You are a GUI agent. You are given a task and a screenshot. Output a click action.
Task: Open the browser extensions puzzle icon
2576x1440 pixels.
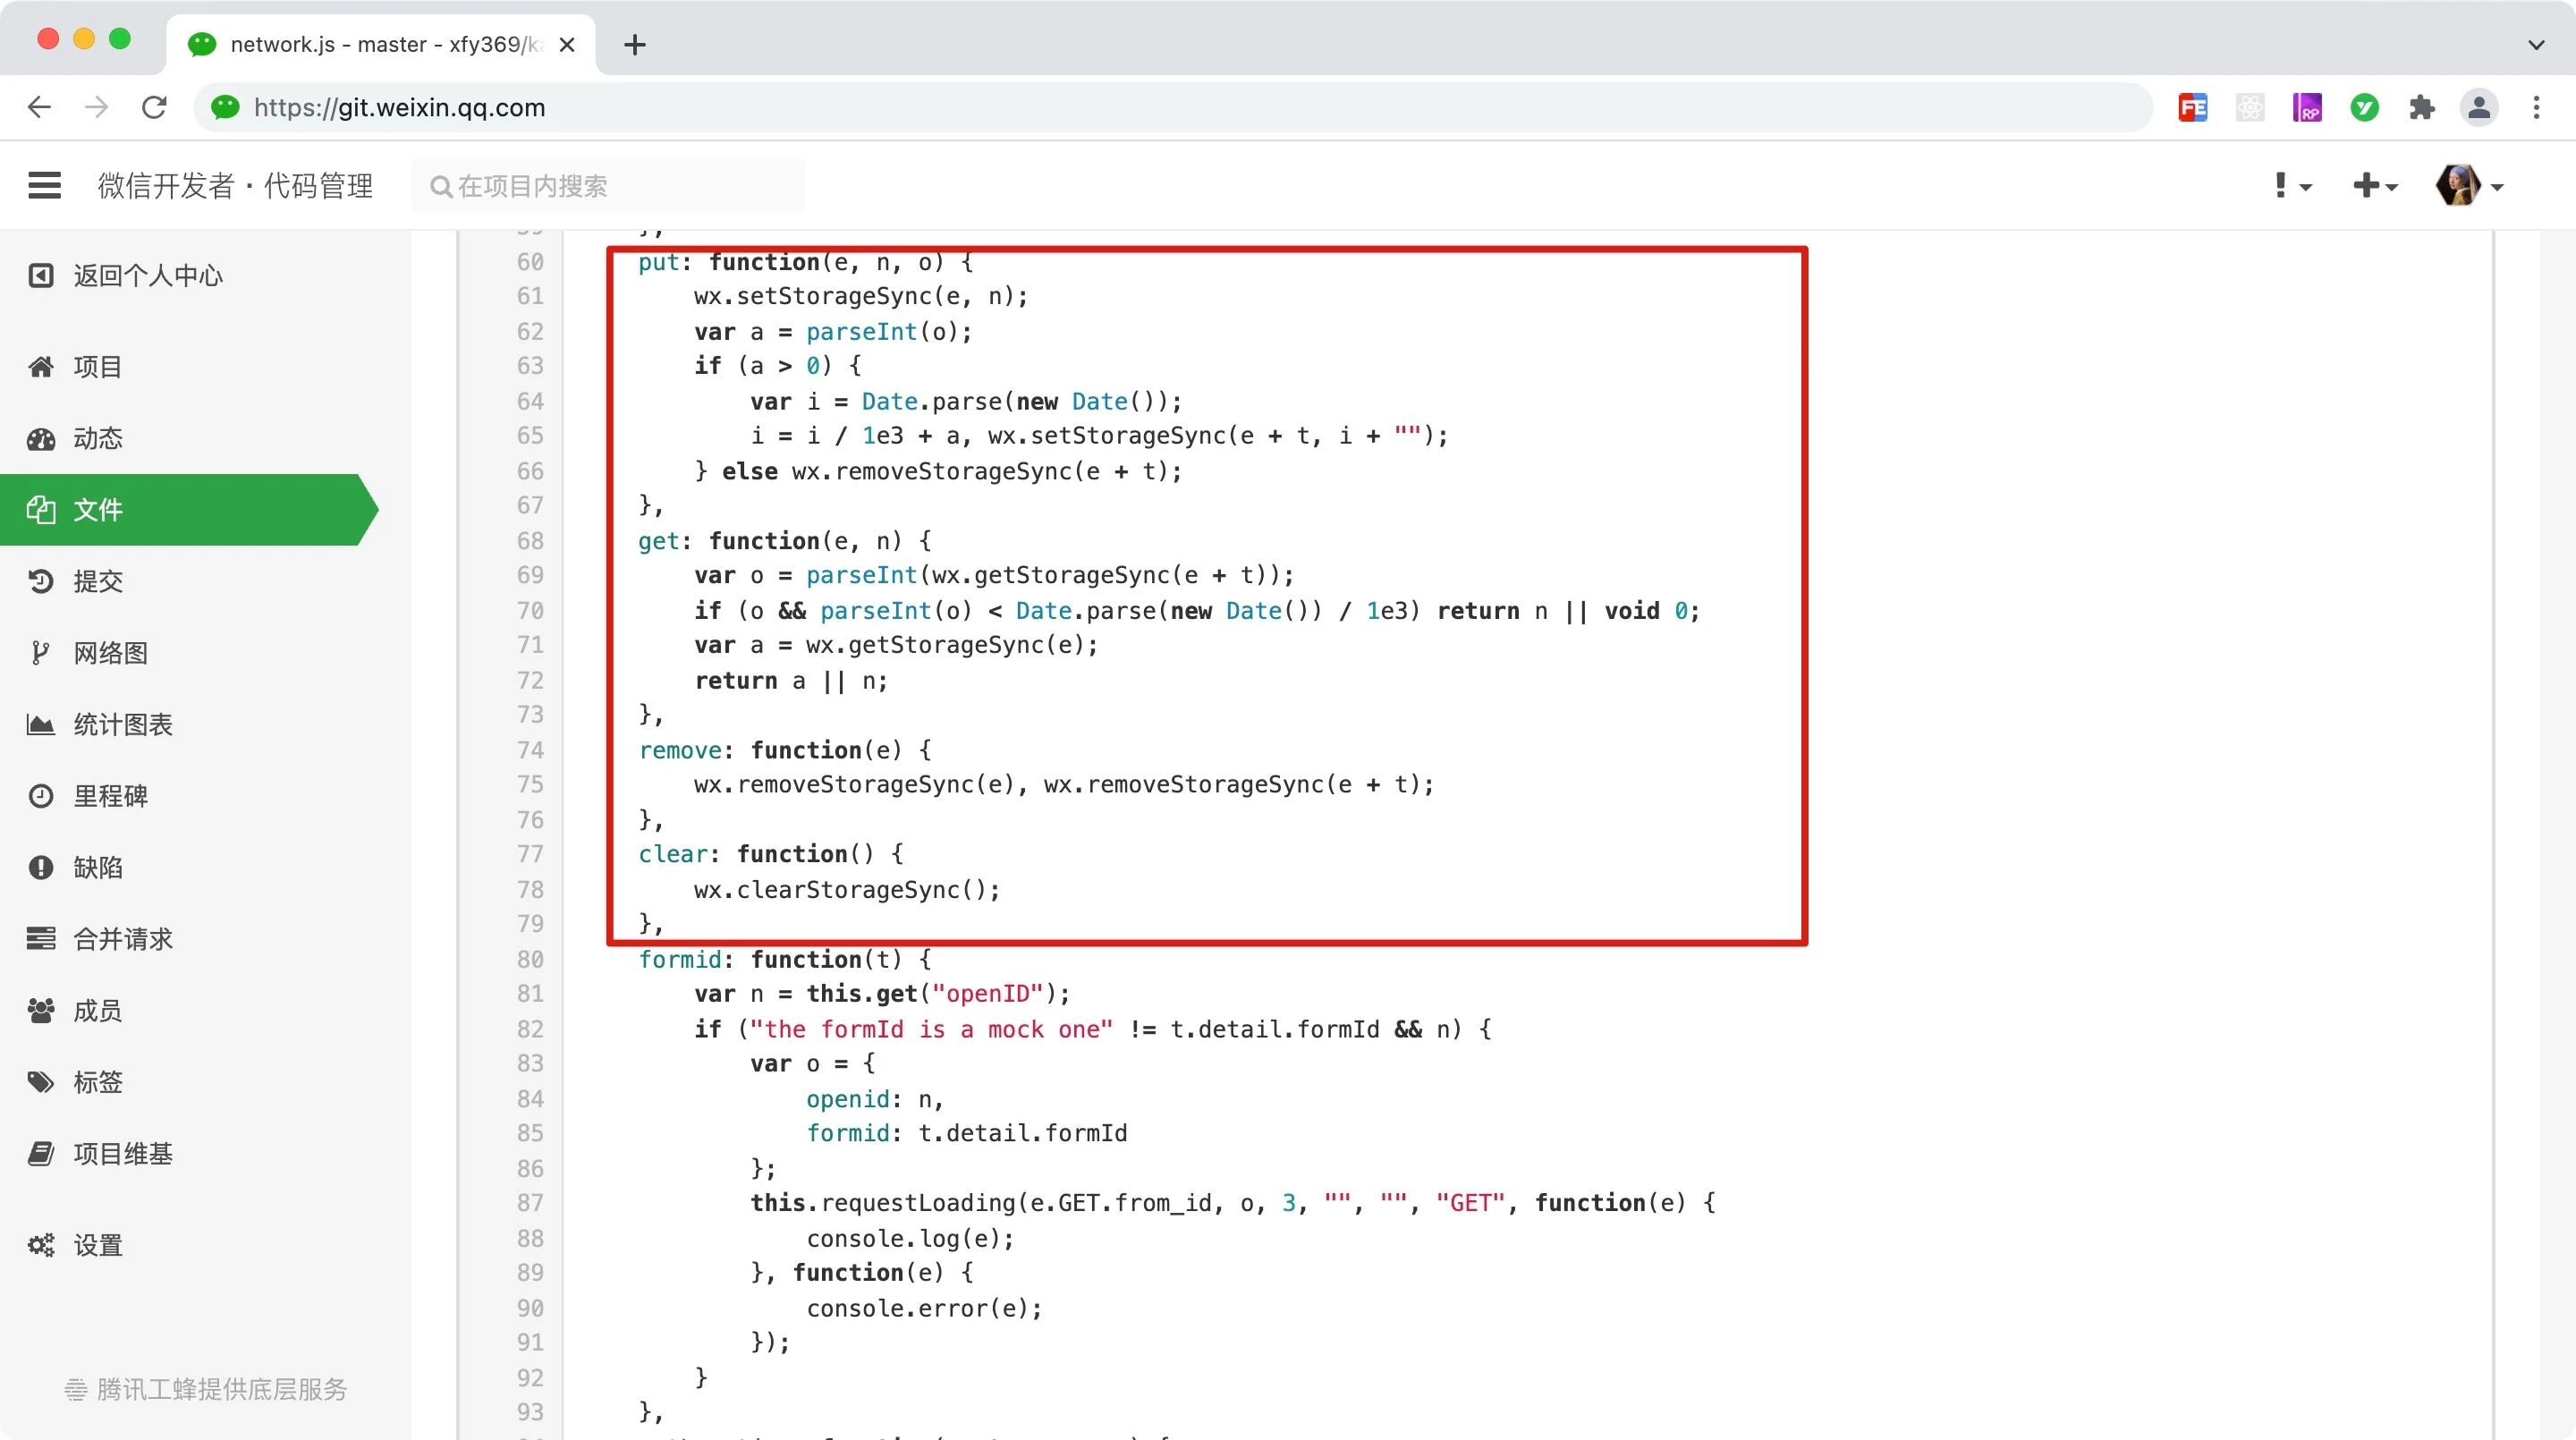coord(2421,107)
